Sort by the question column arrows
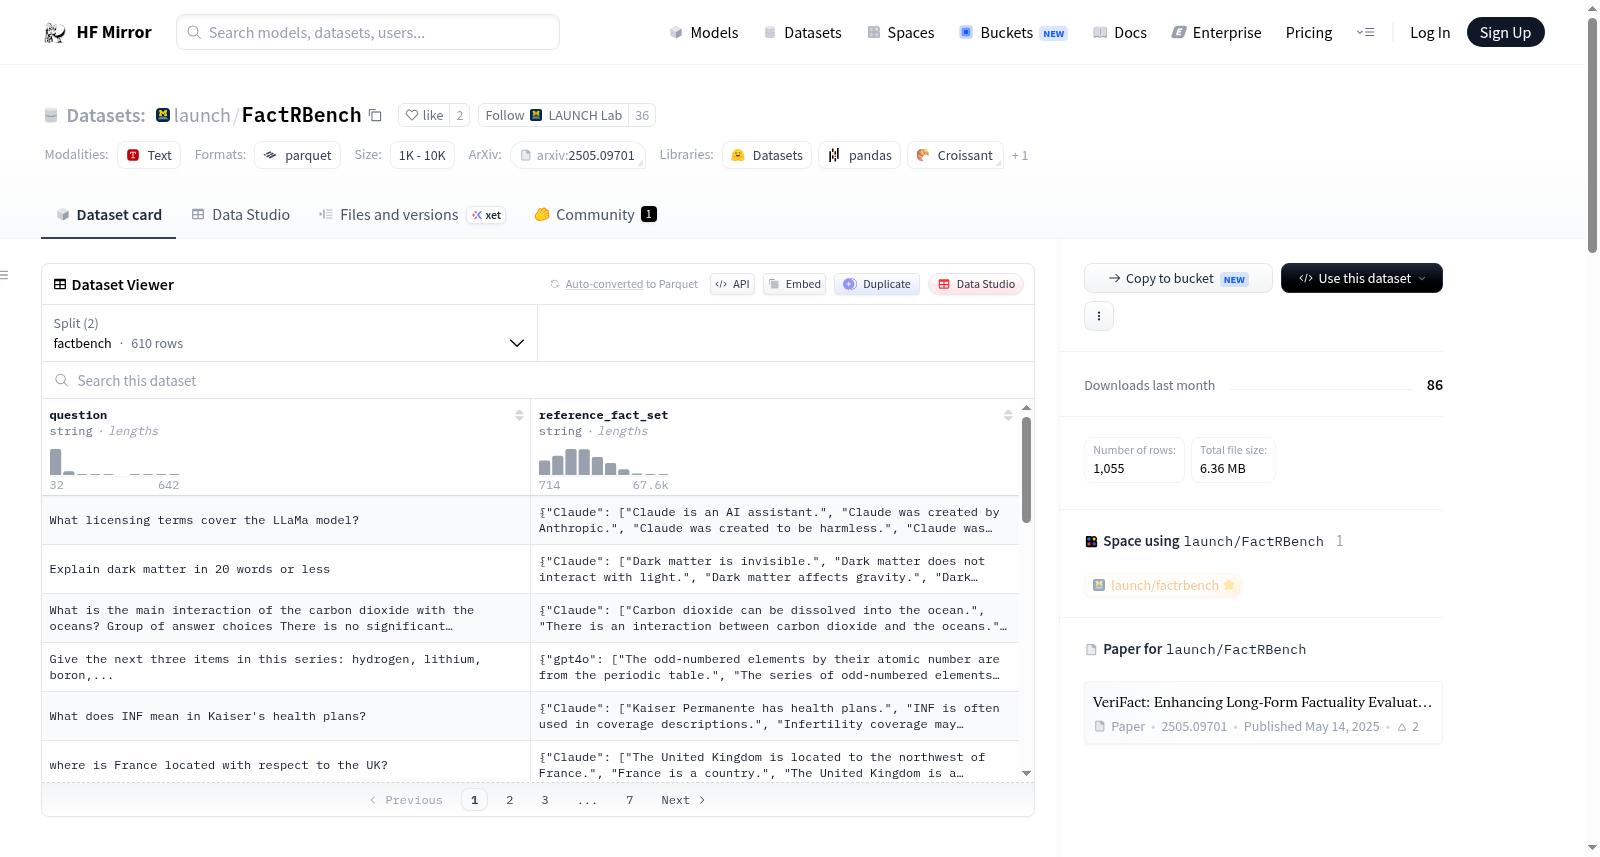 coord(519,415)
